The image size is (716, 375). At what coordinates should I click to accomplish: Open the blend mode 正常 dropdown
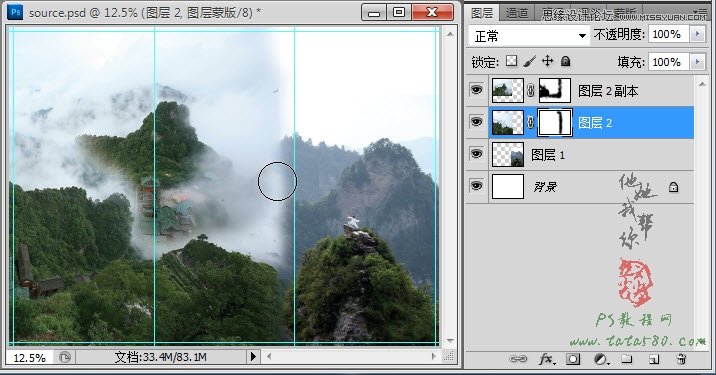pos(529,36)
